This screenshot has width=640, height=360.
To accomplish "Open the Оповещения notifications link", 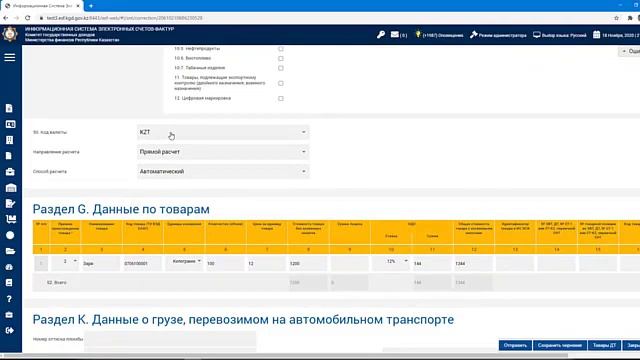I will pos(443,36).
